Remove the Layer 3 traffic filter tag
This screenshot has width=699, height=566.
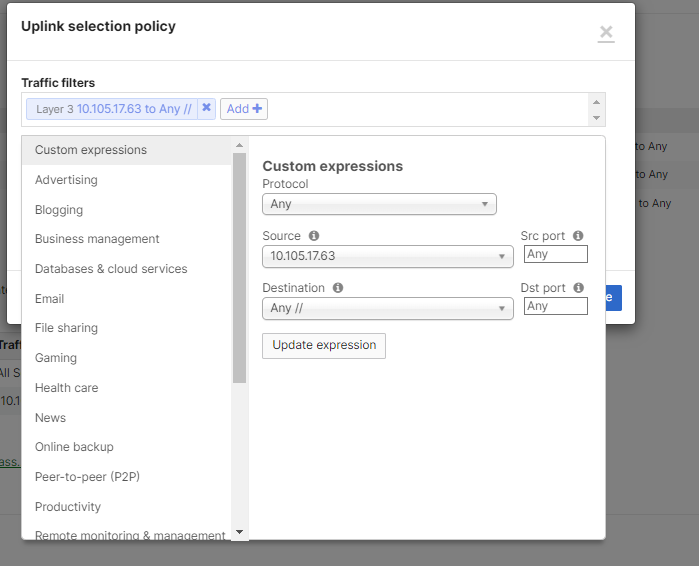[x=206, y=108]
